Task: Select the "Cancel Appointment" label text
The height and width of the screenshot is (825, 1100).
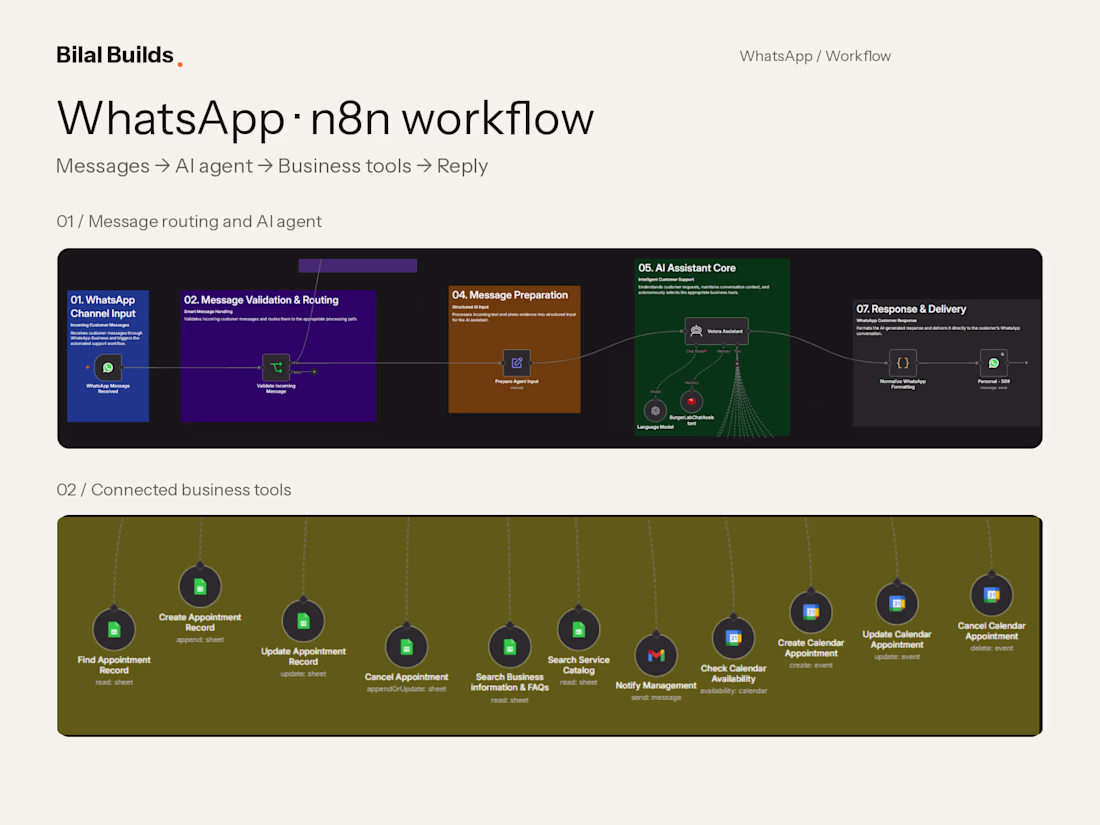Action: pyautogui.click(x=406, y=677)
